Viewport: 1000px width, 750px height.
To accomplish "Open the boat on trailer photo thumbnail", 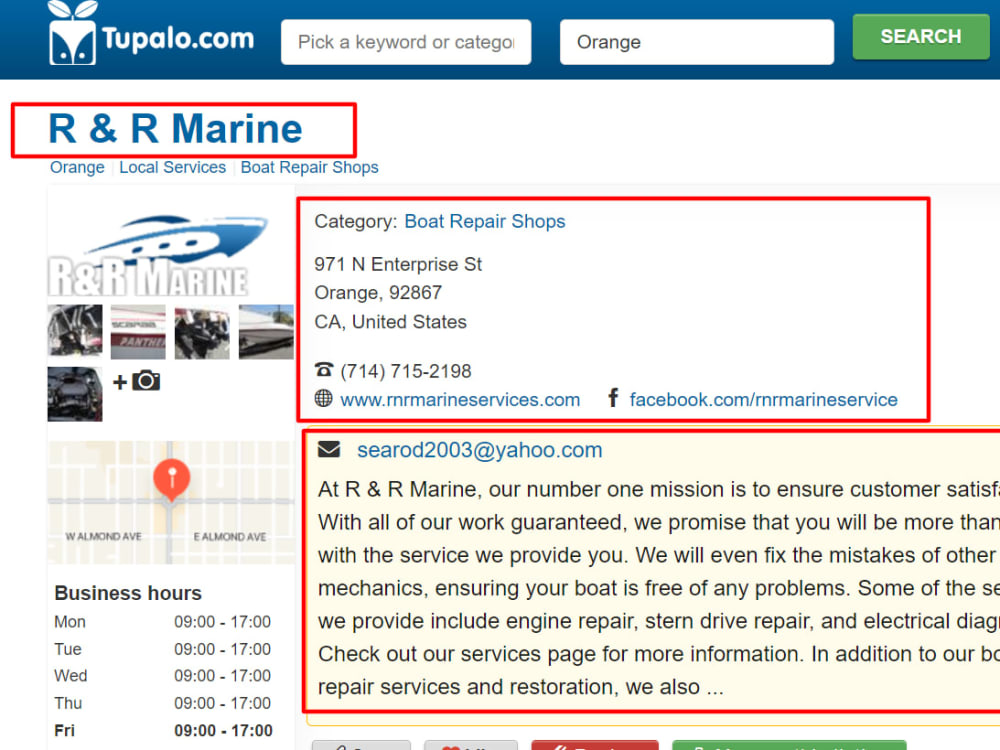I will 266,332.
